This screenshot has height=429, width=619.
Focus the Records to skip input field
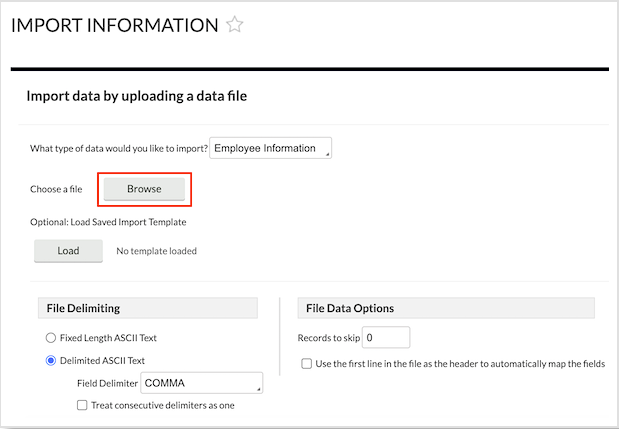385,338
